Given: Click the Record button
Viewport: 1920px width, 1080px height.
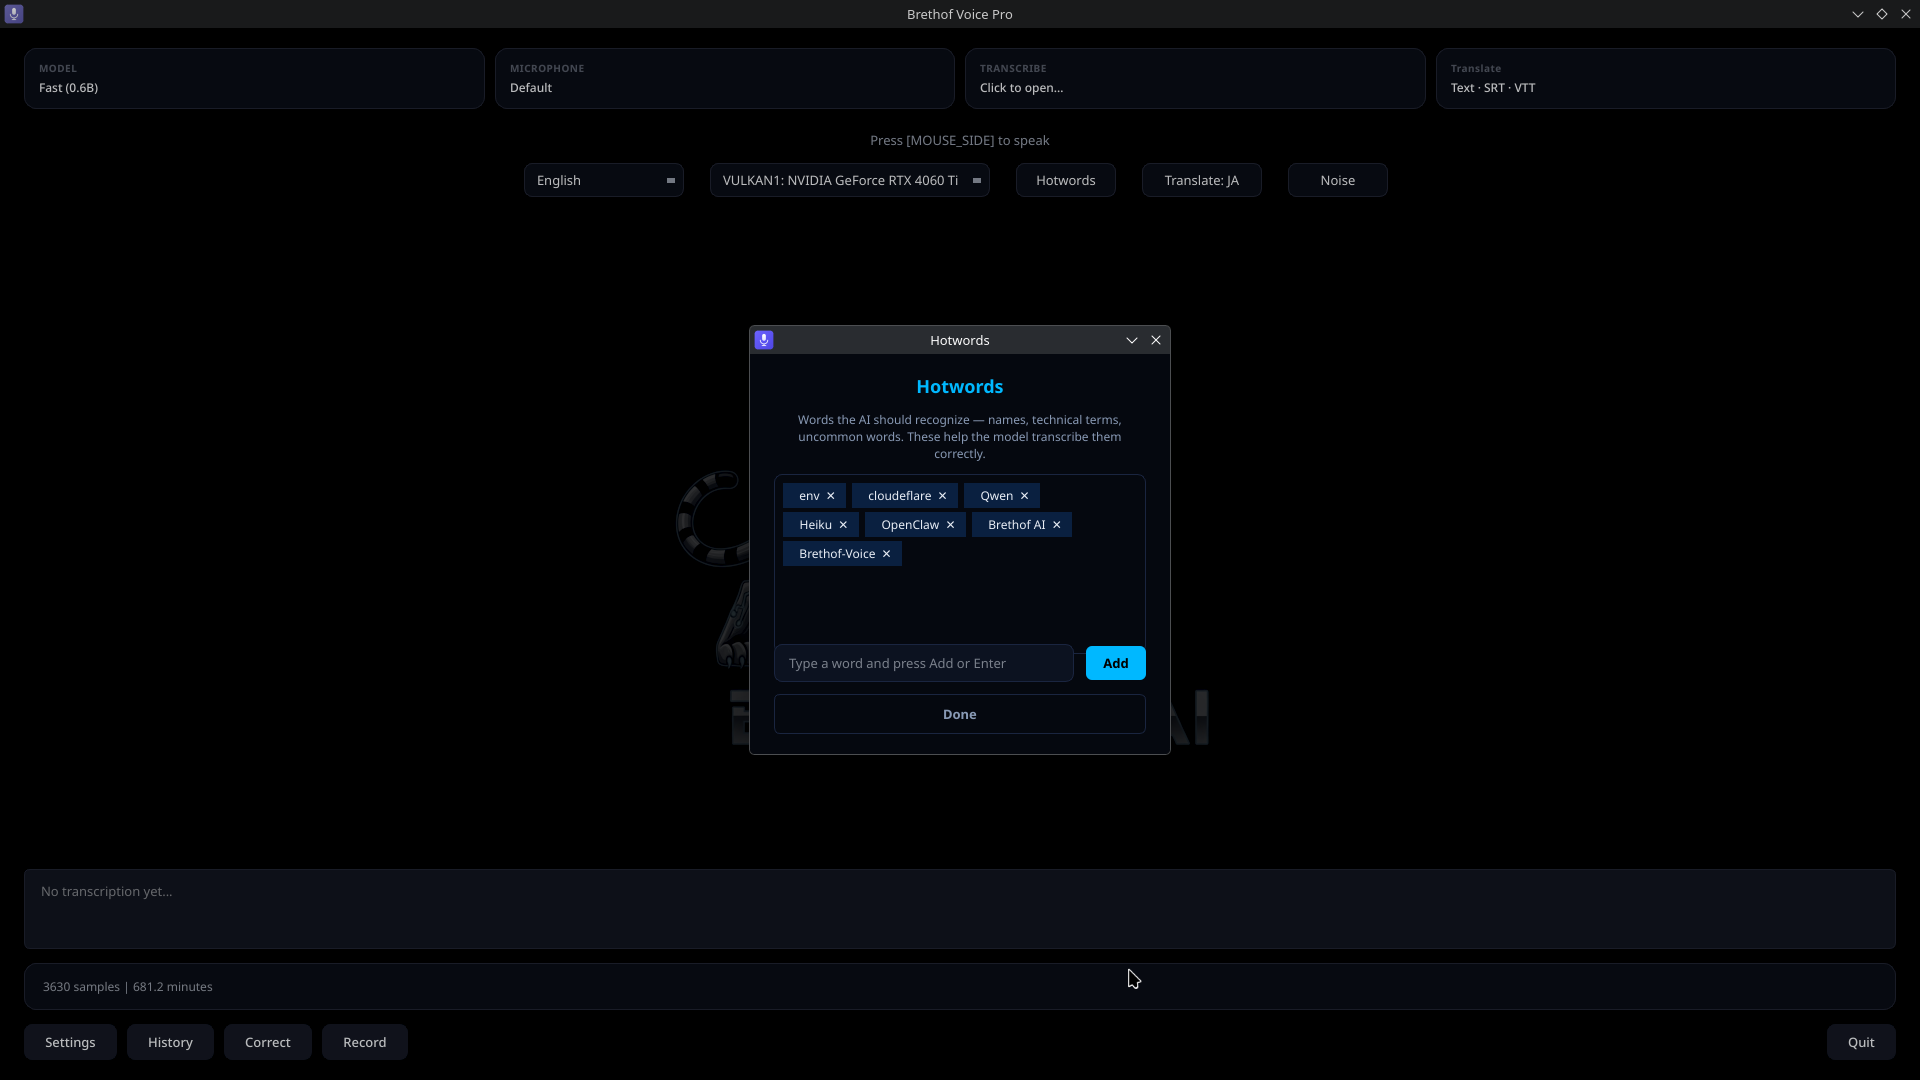Looking at the screenshot, I should 365,1042.
